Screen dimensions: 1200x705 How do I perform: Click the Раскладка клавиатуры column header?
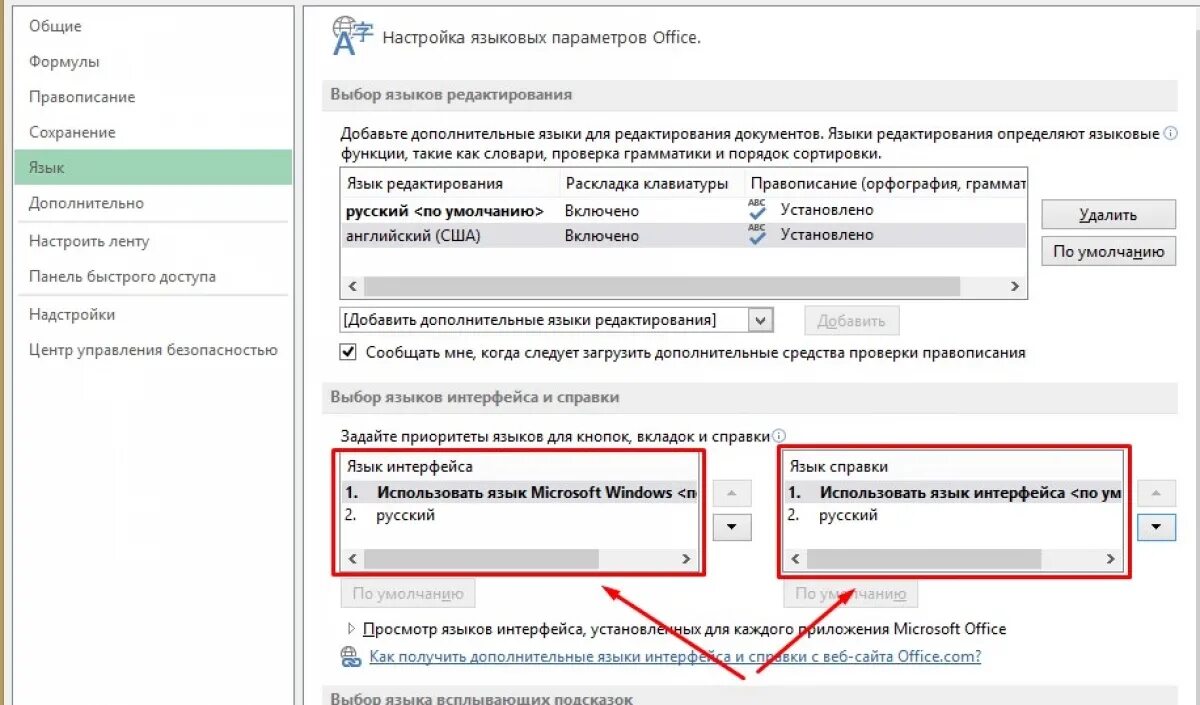(650, 184)
